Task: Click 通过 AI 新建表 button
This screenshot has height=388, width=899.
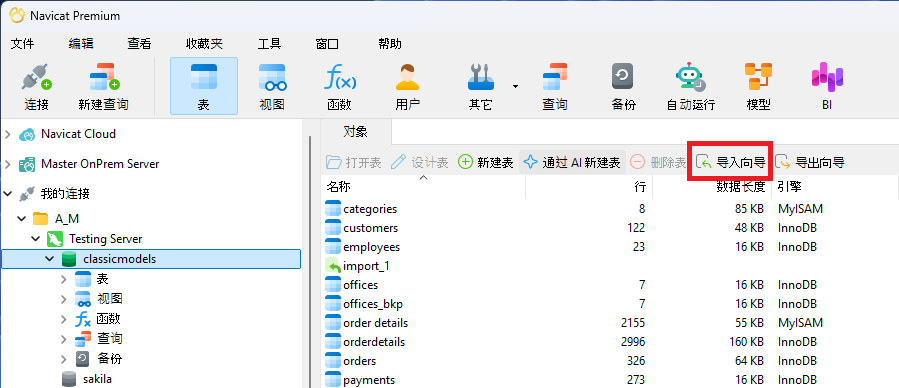Action: pyautogui.click(x=572, y=163)
